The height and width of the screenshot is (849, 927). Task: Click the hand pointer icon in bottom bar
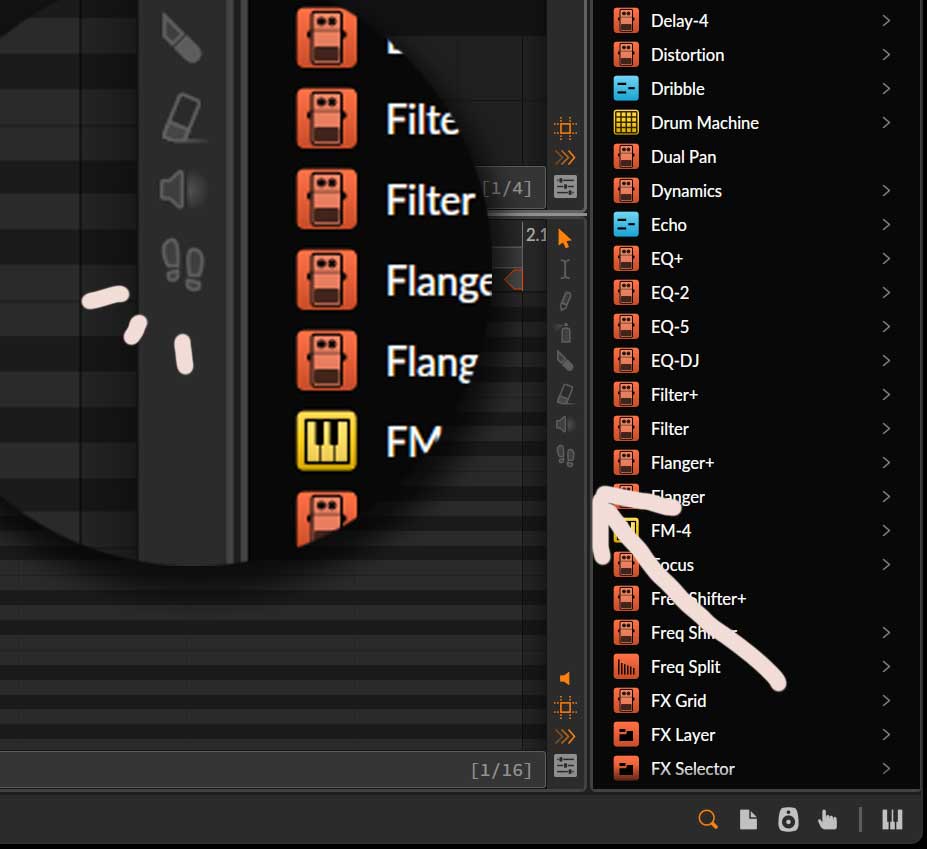pos(827,819)
